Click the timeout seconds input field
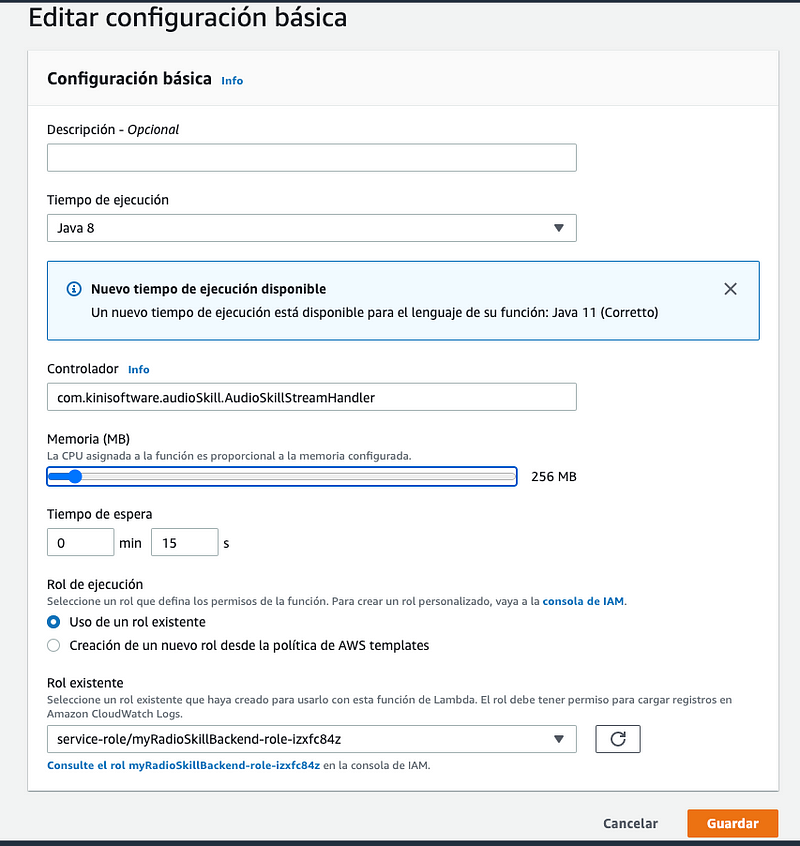800x846 pixels. (184, 543)
